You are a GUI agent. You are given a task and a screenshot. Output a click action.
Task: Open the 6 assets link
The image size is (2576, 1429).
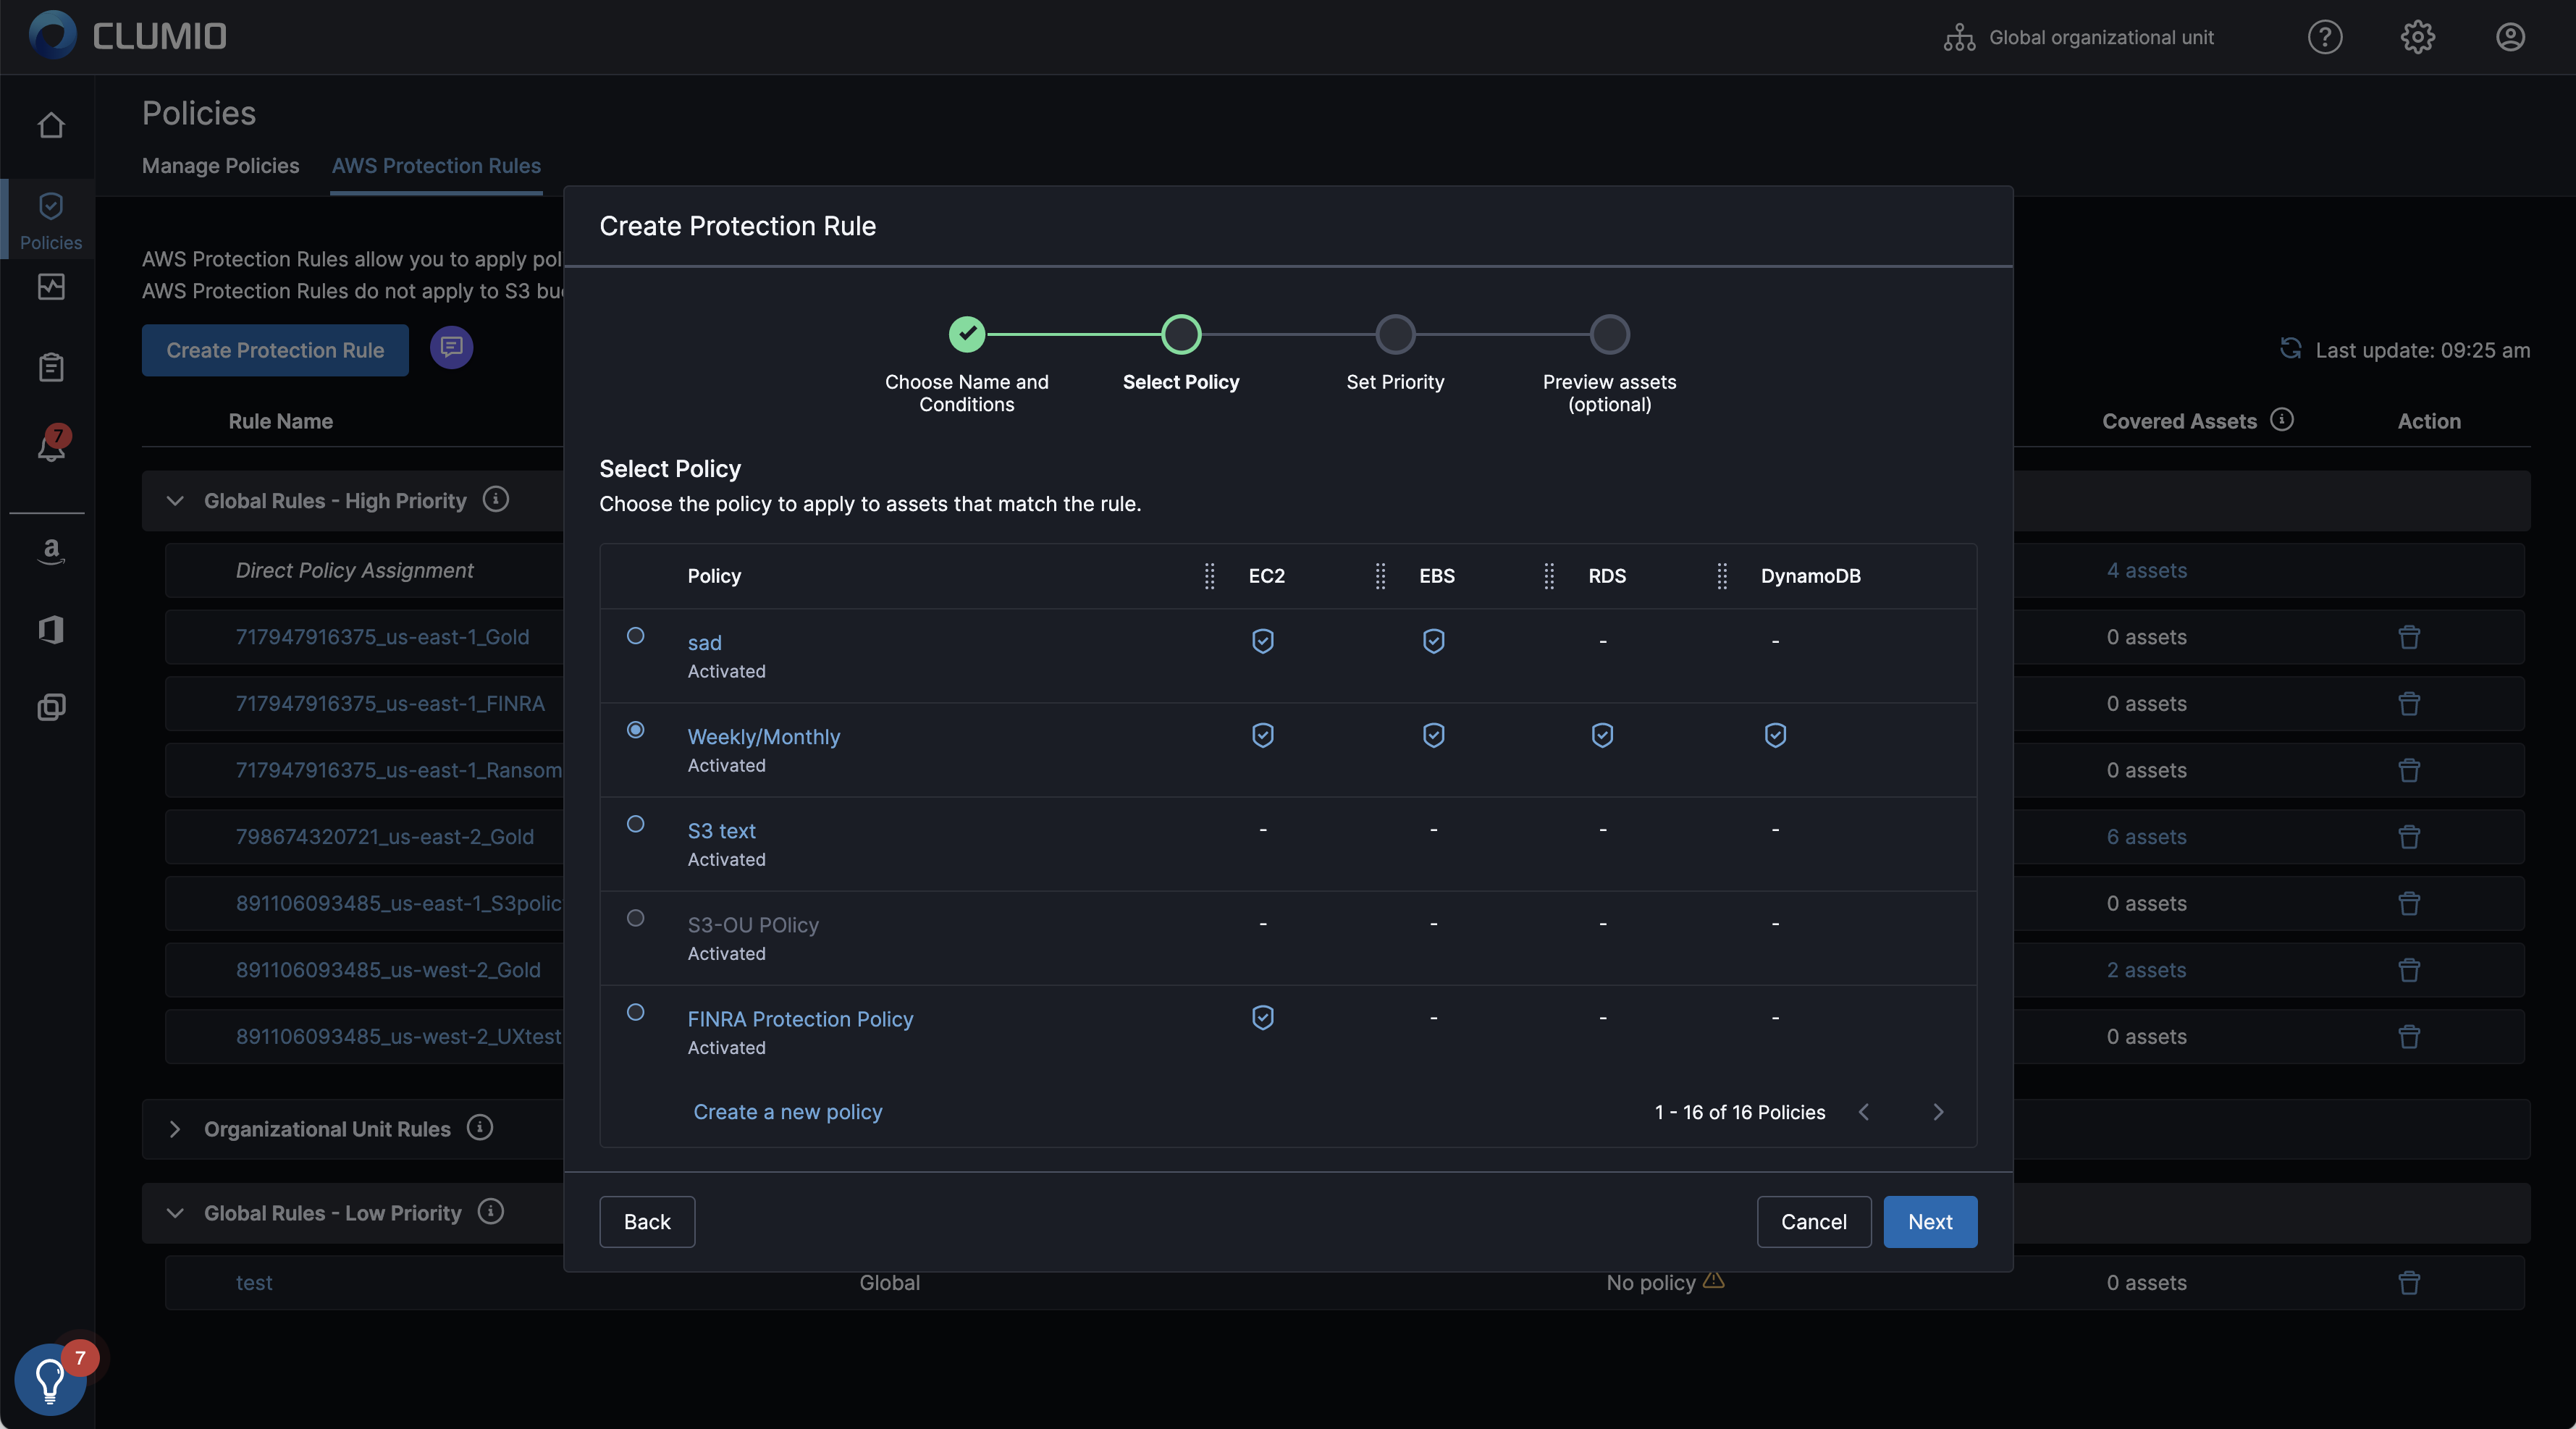pyautogui.click(x=2146, y=837)
